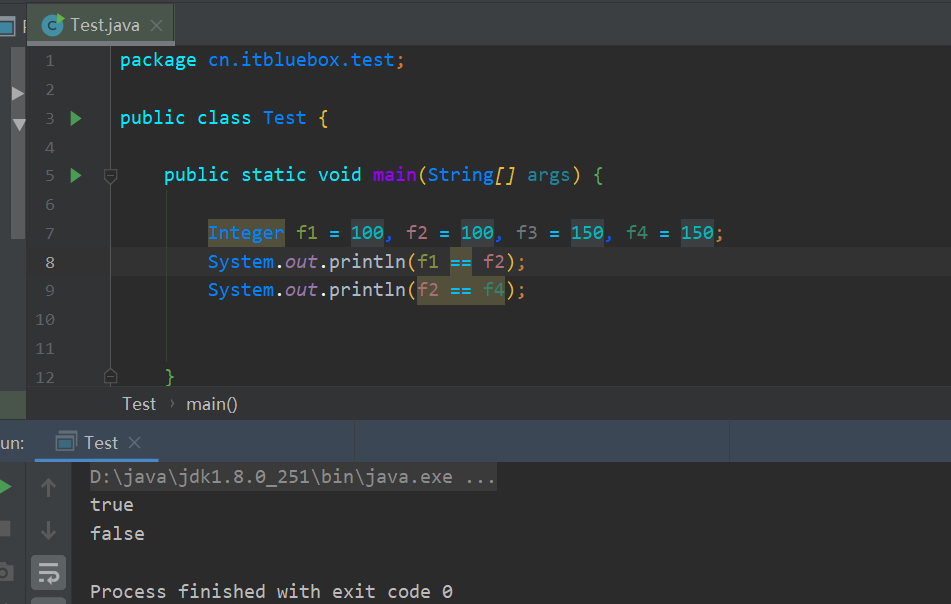This screenshot has height=604, width=951.
Task: Click the right-pointing arrow in left tool strip
Action: coord(18,93)
